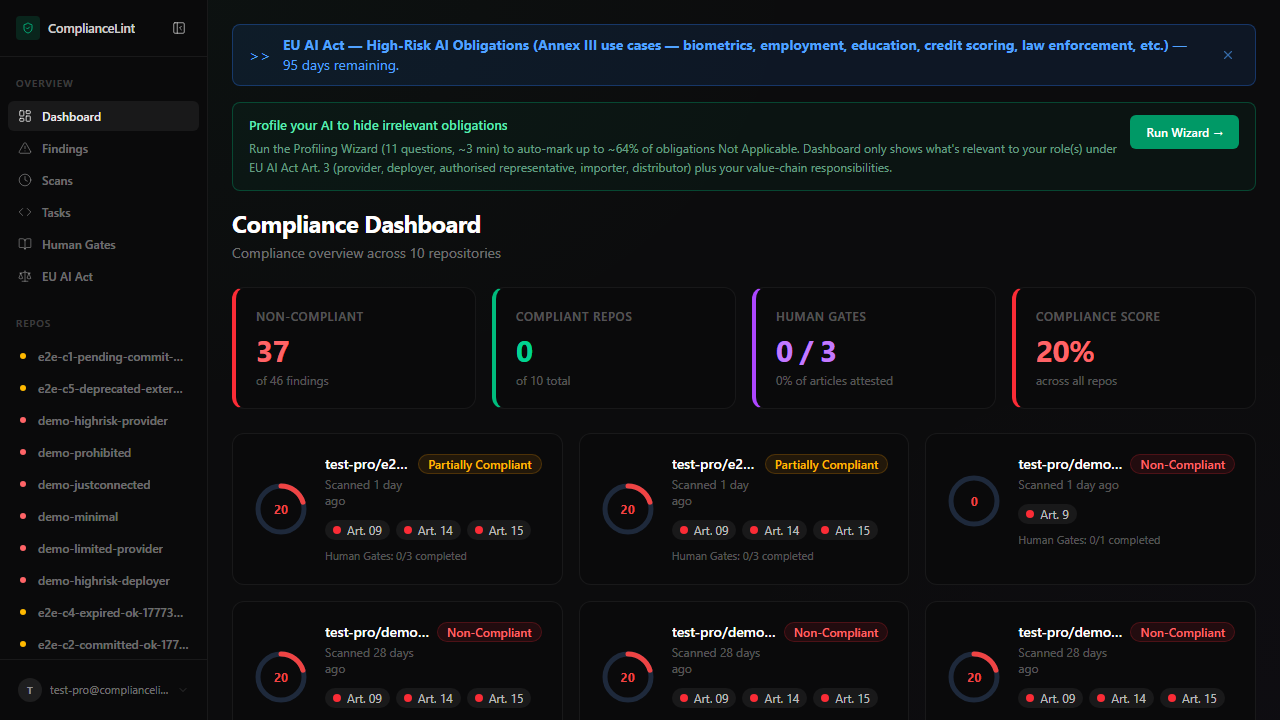1280x720 pixels.
Task: Click the Scans clock icon
Action: pyautogui.click(x=25, y=181)
